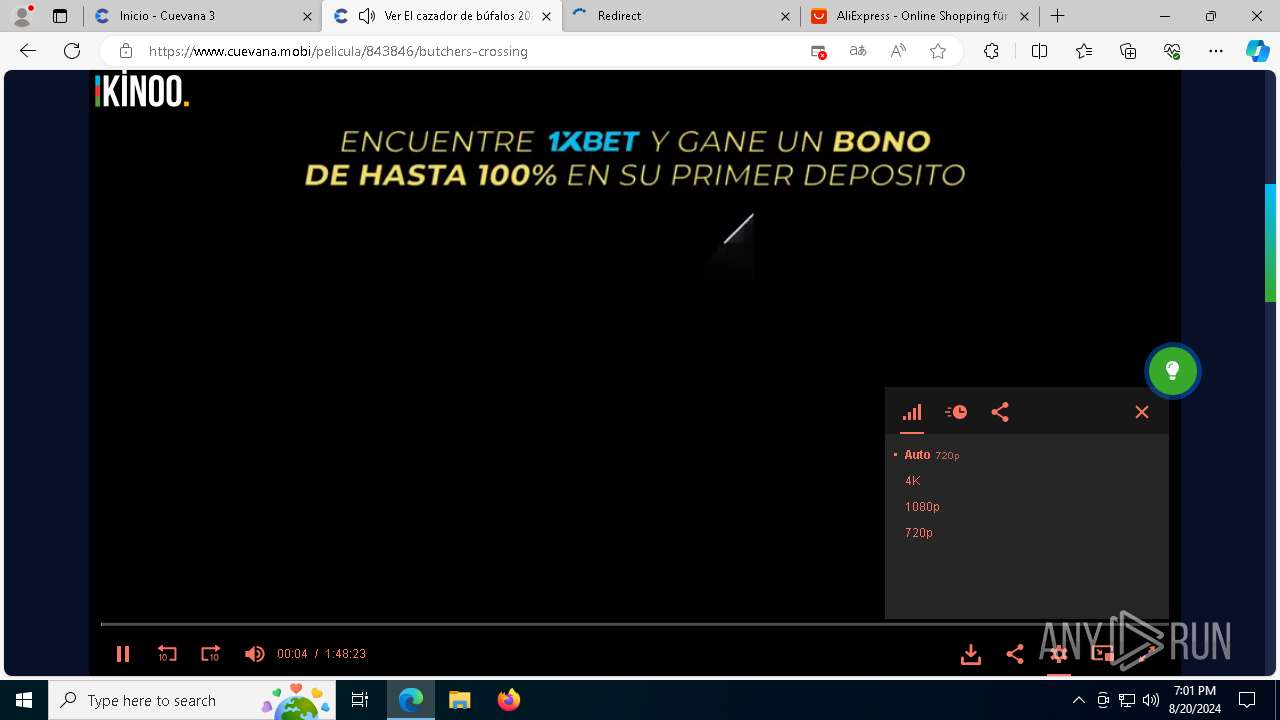Close the player settings panel
This screenshot has height=720, width=1280.
1142,412
